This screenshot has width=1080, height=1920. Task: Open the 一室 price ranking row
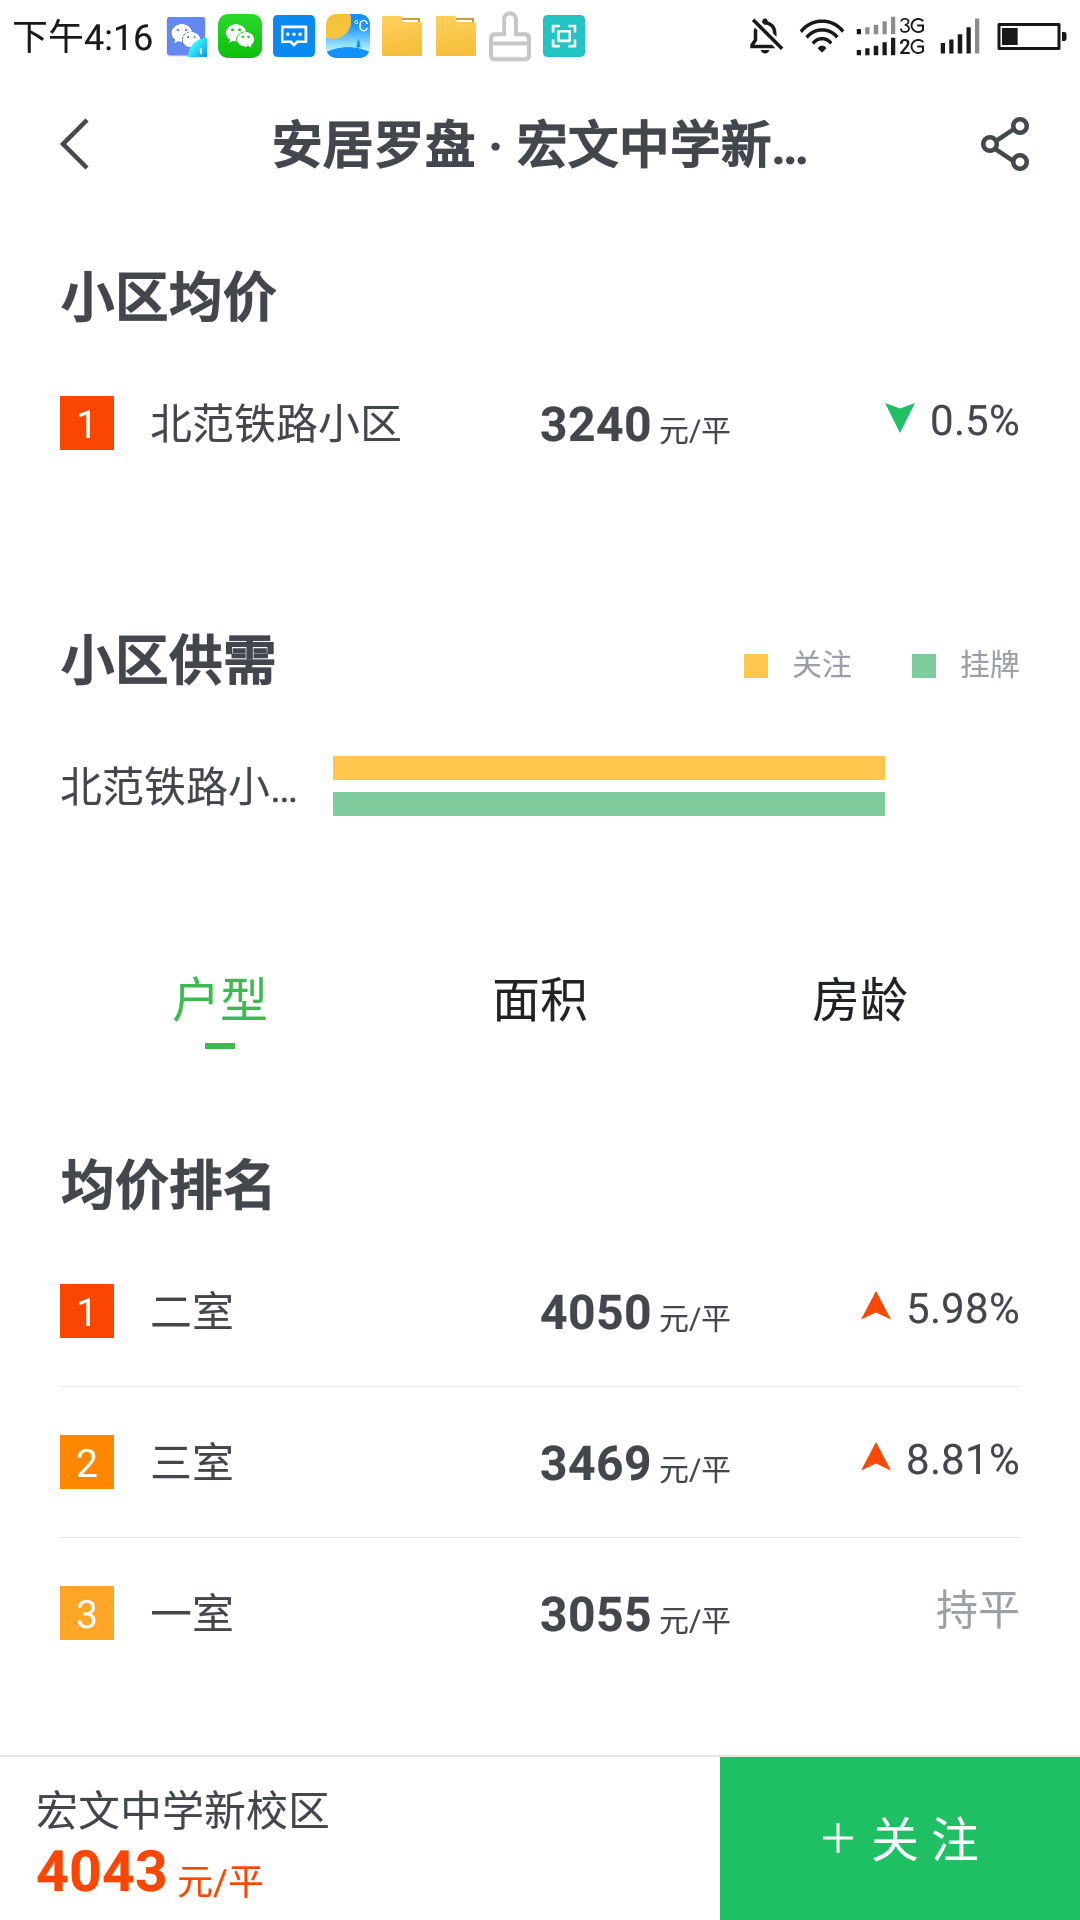point(540,1613)
